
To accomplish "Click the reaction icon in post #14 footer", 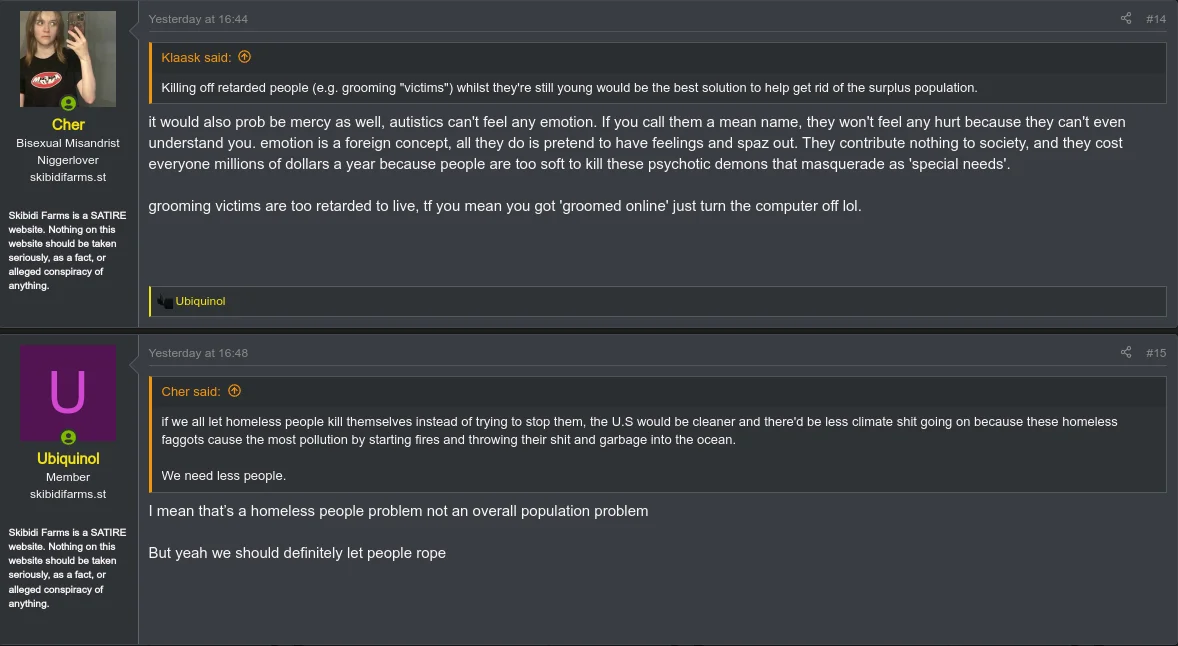I will 165,301.
